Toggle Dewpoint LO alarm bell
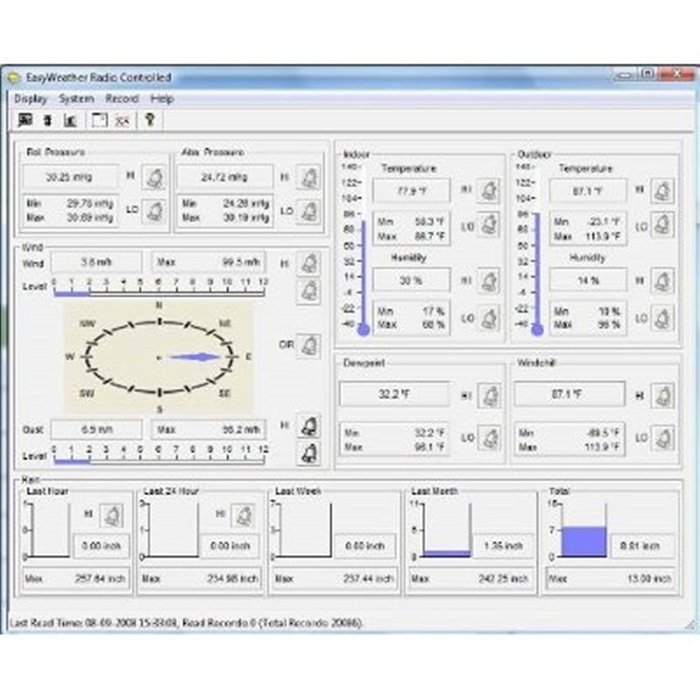The width and height of the screenshot is (700, 700). tap(489, 438)
